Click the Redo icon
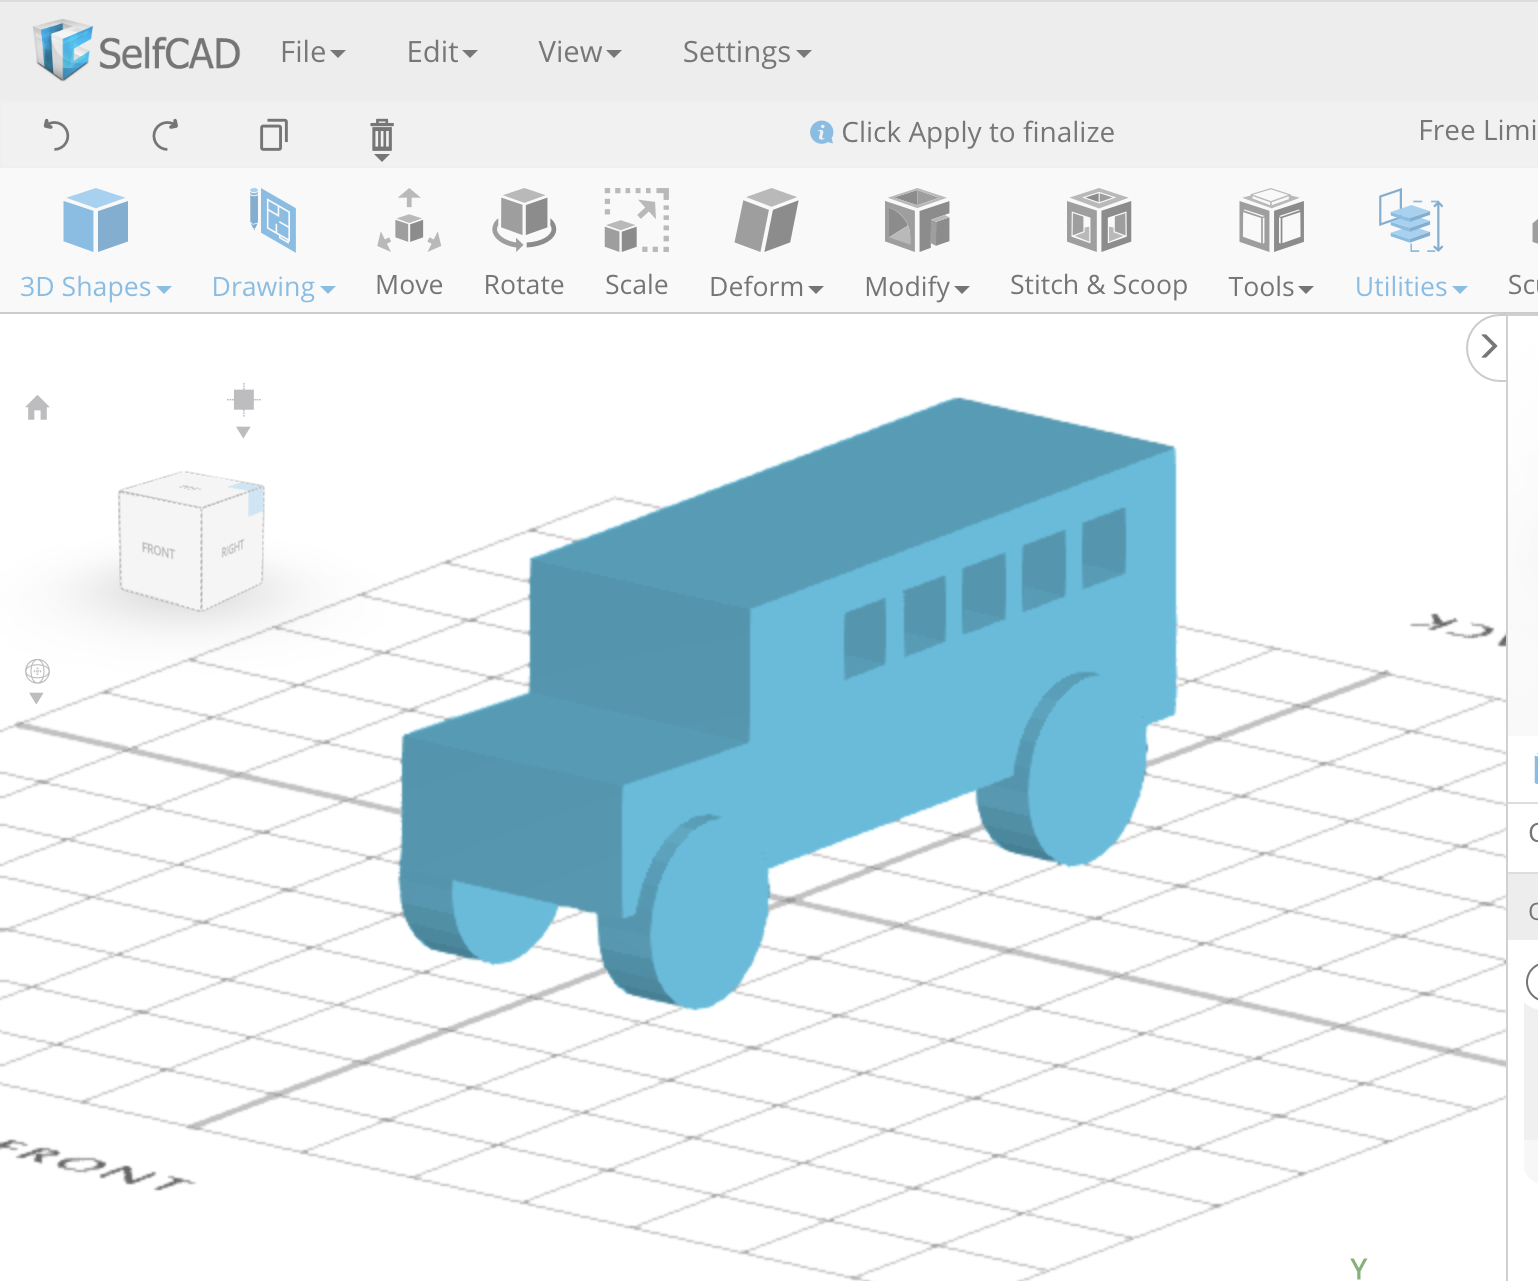Screen dimensions: 1538x1281 click(166, 135)
